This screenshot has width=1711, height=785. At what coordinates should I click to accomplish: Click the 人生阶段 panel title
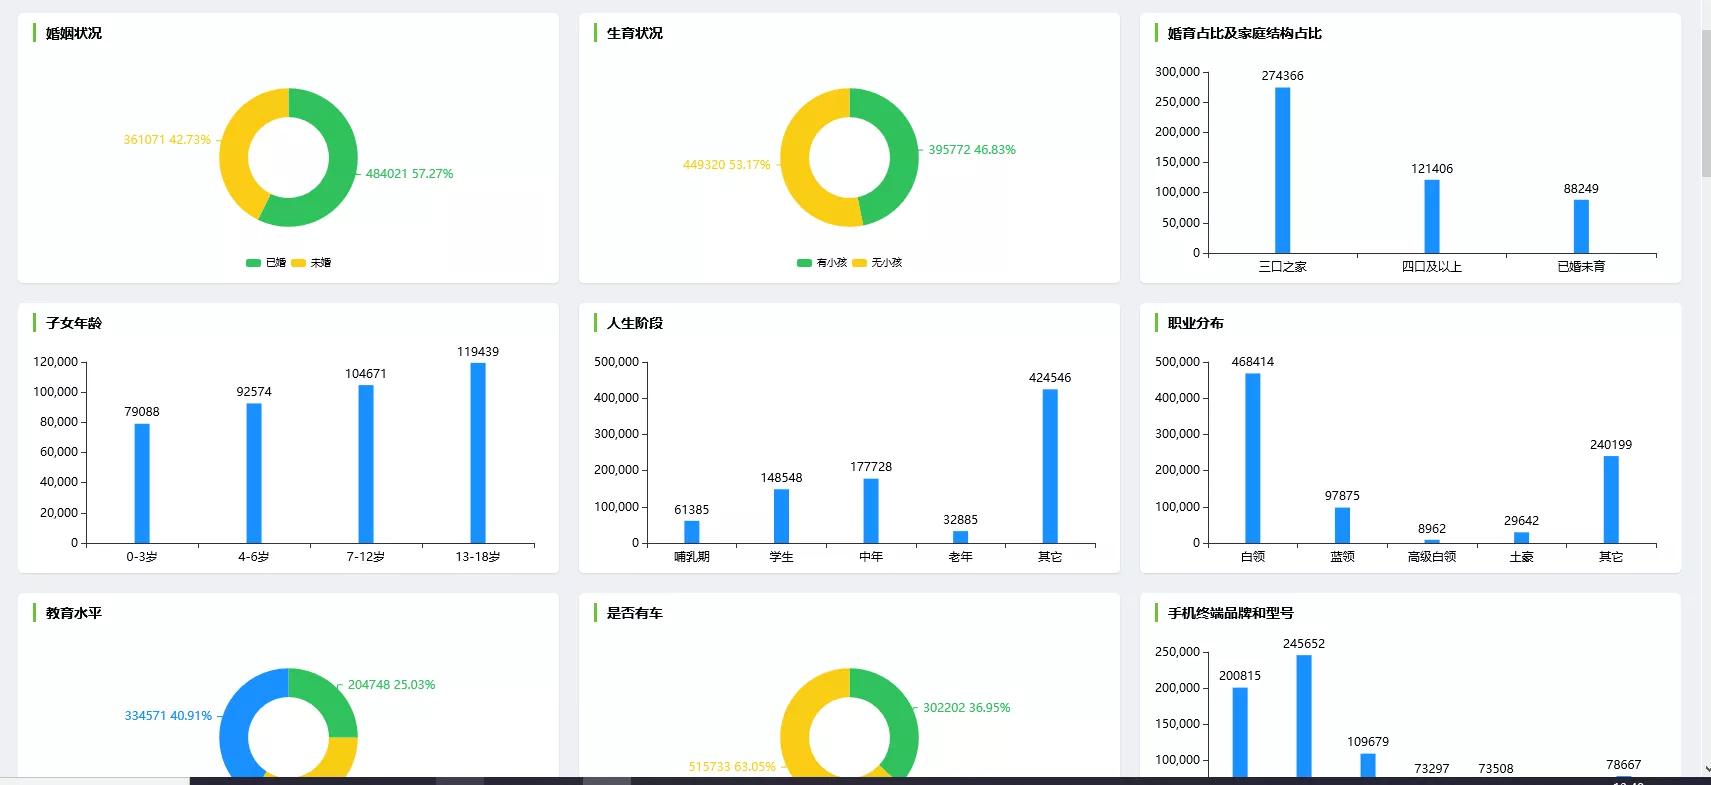[635, 323]
